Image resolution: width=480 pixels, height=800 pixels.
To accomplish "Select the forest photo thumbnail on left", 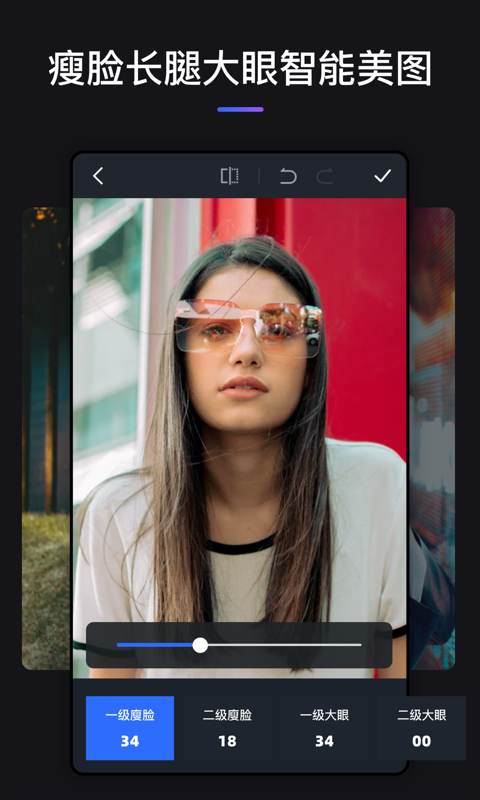I will pyautogui.click(x=46, y=438).
